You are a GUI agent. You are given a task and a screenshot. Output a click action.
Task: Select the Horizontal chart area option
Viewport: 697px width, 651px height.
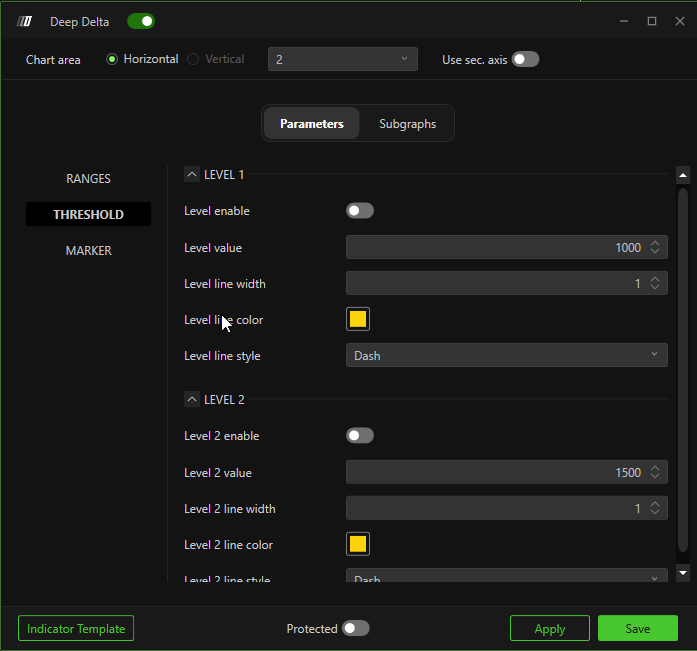coord(113,59)
